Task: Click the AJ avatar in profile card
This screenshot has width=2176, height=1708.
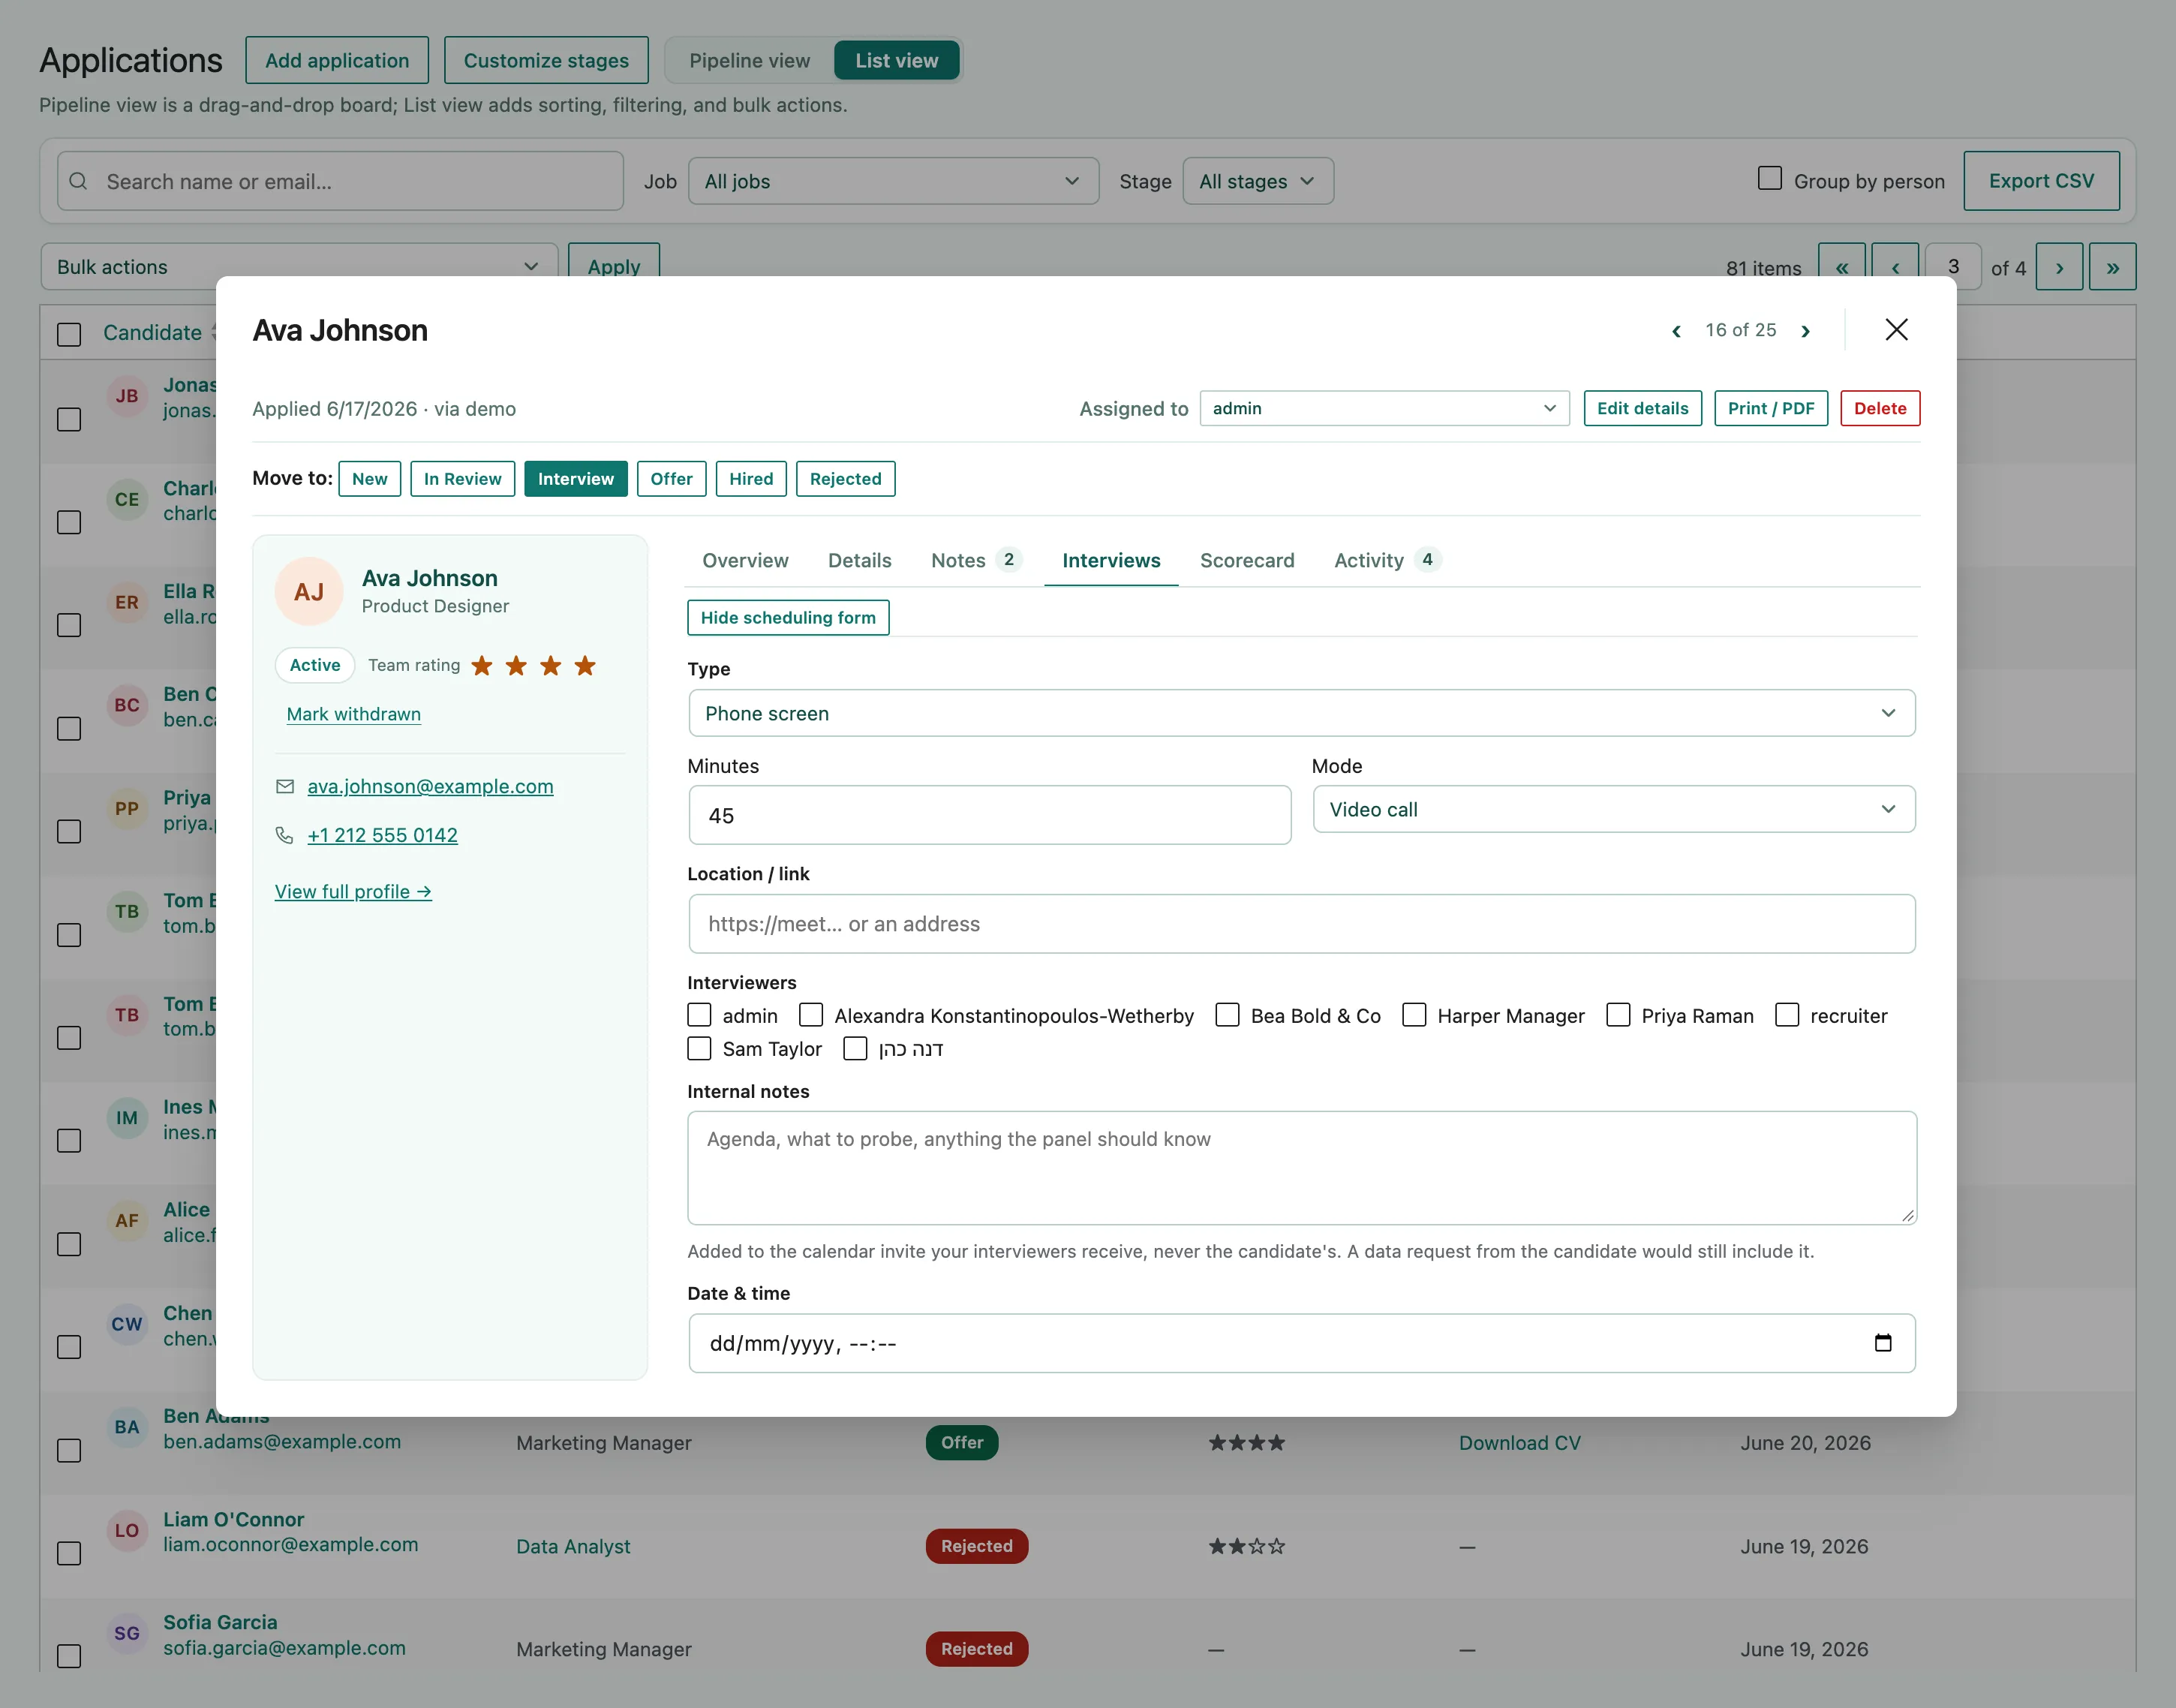Action: [309, 592]
